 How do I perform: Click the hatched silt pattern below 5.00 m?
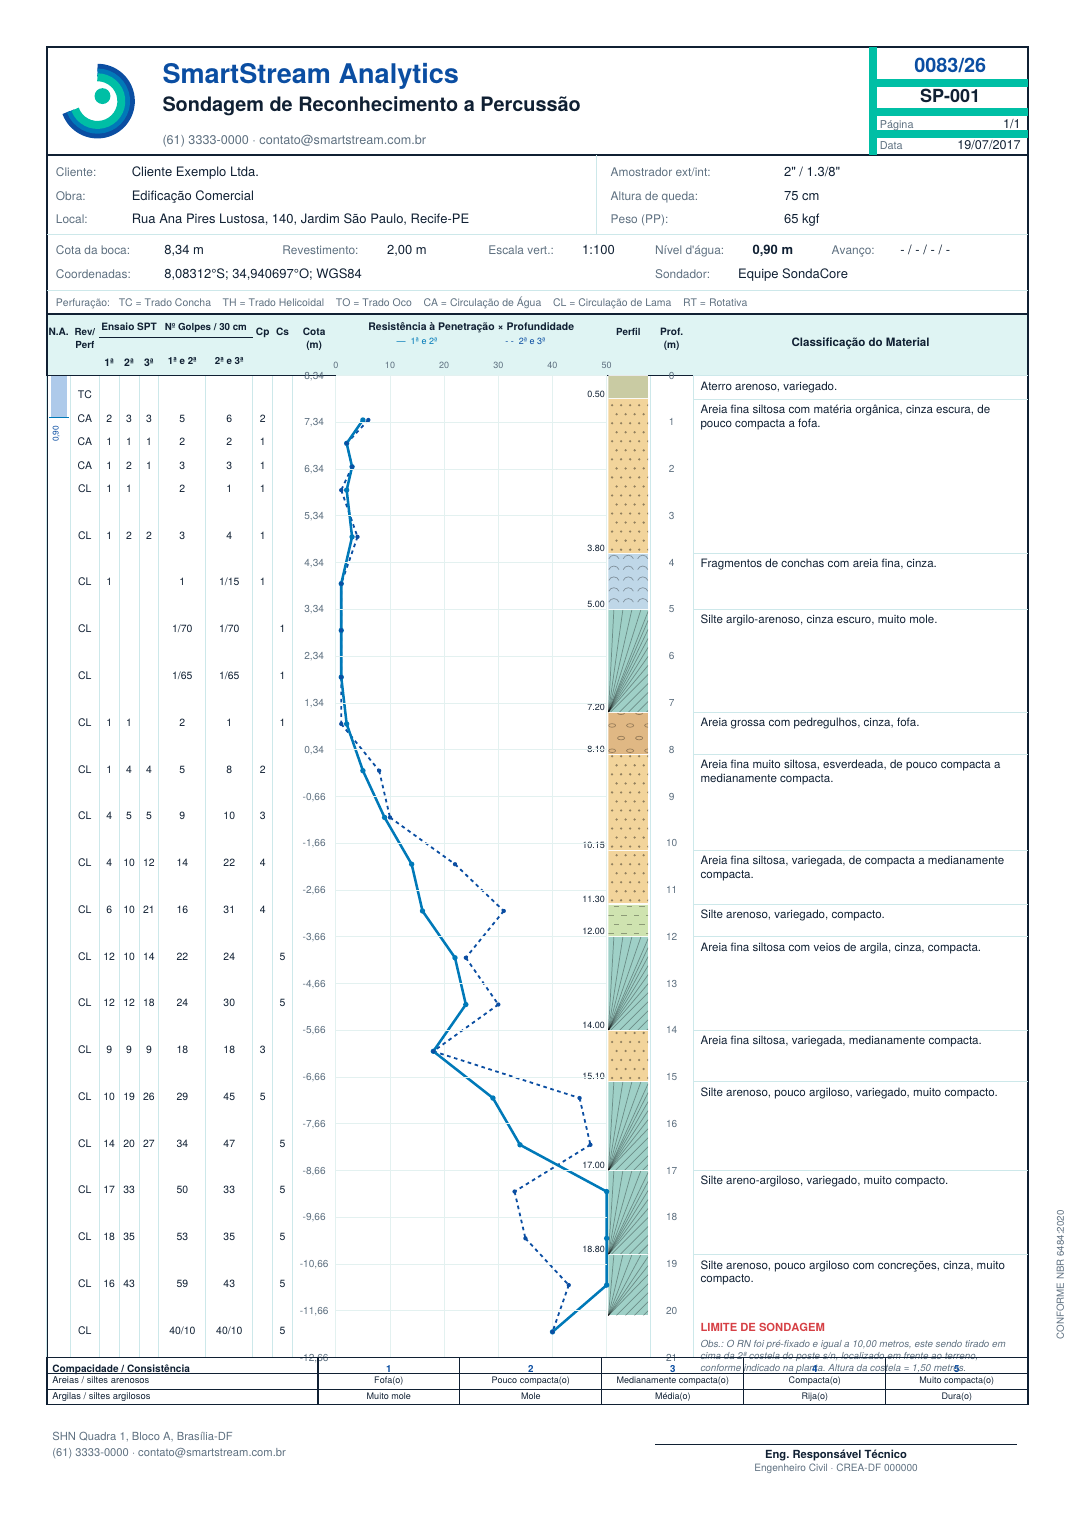[628, 661]
